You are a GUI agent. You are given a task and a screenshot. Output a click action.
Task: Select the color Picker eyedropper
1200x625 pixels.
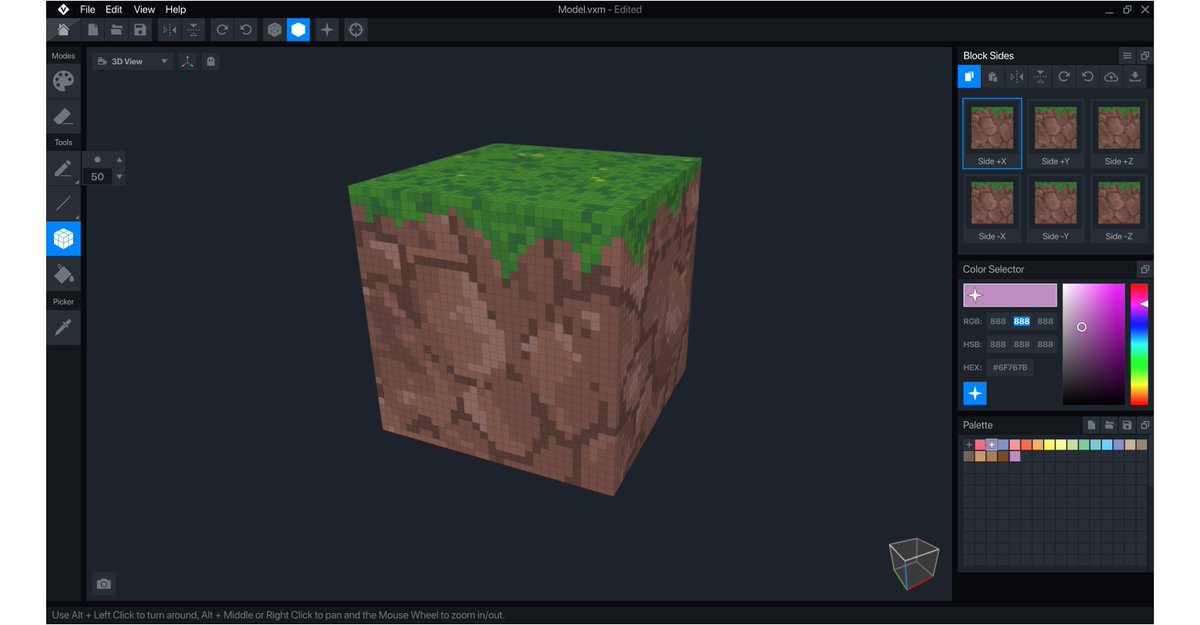pos(63,327)
